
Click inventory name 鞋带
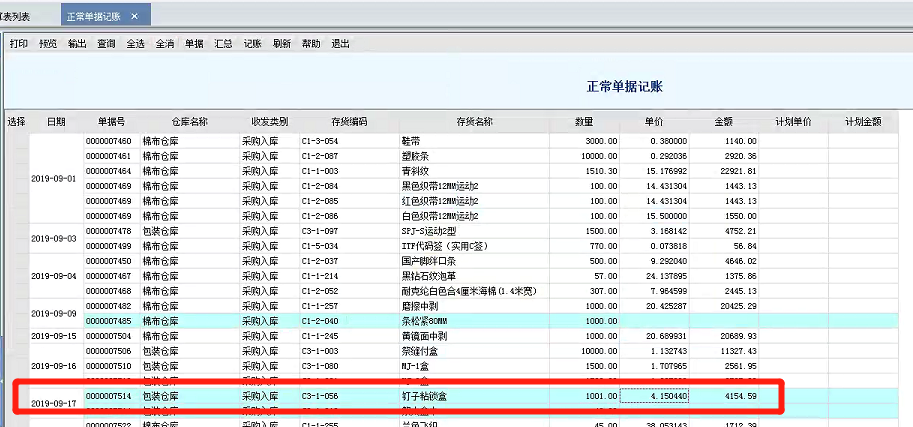point(411,141)
